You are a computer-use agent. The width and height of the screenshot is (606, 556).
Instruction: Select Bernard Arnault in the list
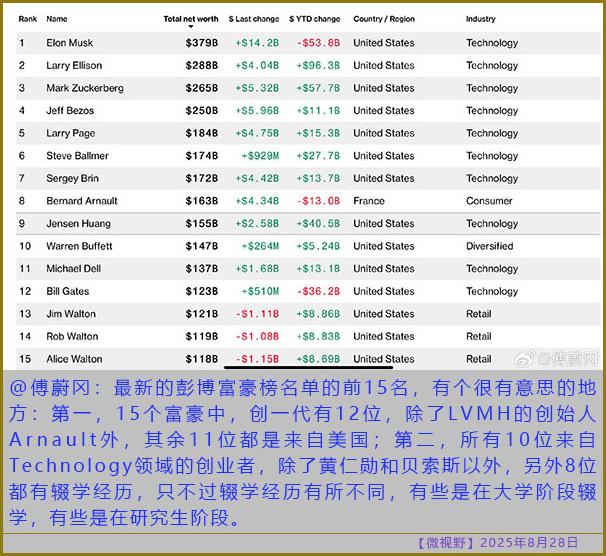(x=81, y=201)
